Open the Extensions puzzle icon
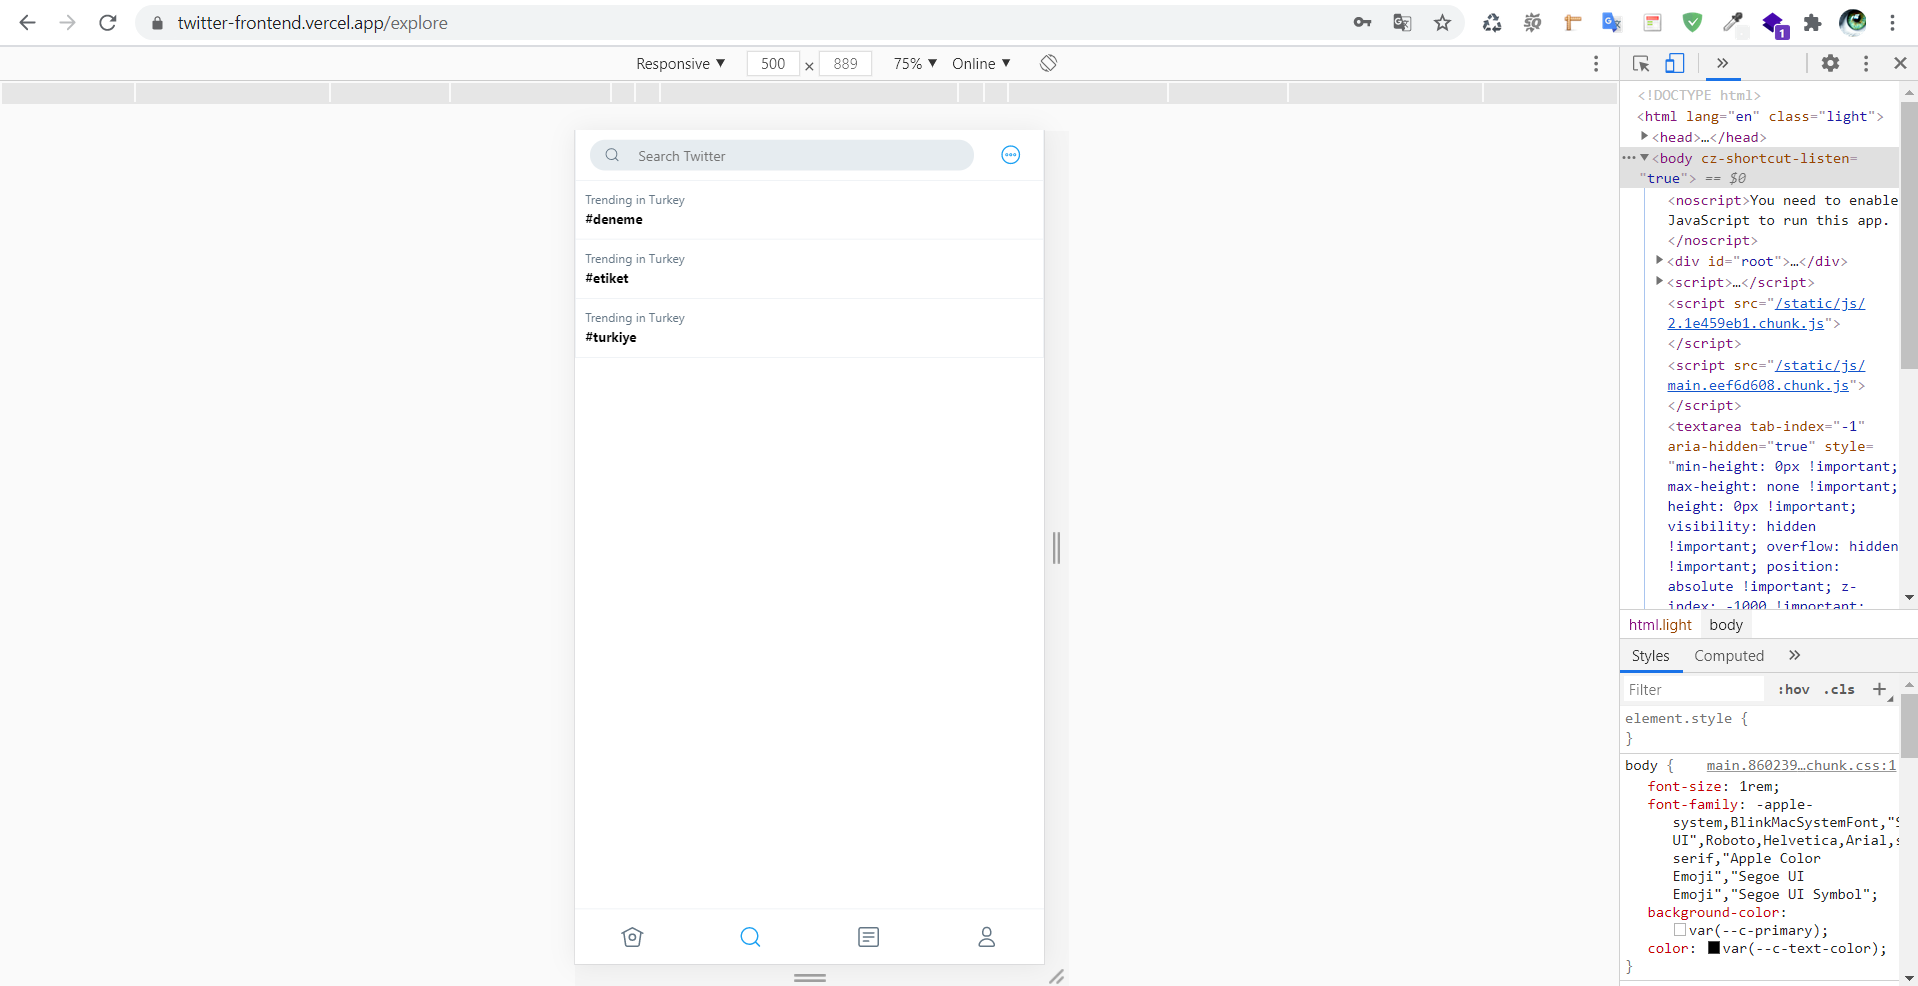Screen dimensions: 1918x986 [1812, 22]
